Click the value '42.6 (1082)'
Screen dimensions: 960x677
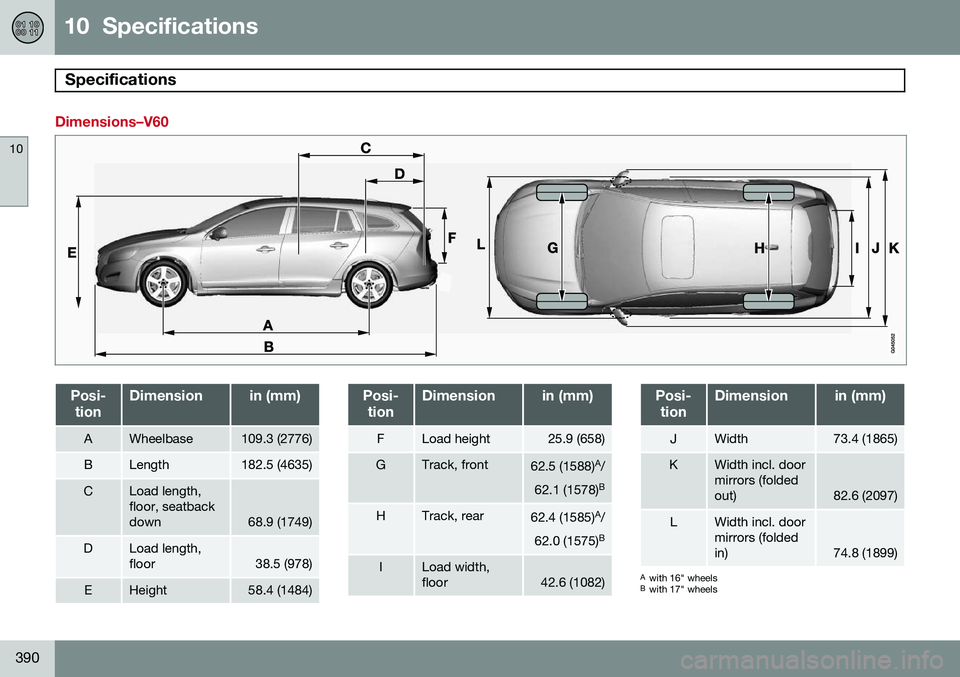click(x=572, y=582)
